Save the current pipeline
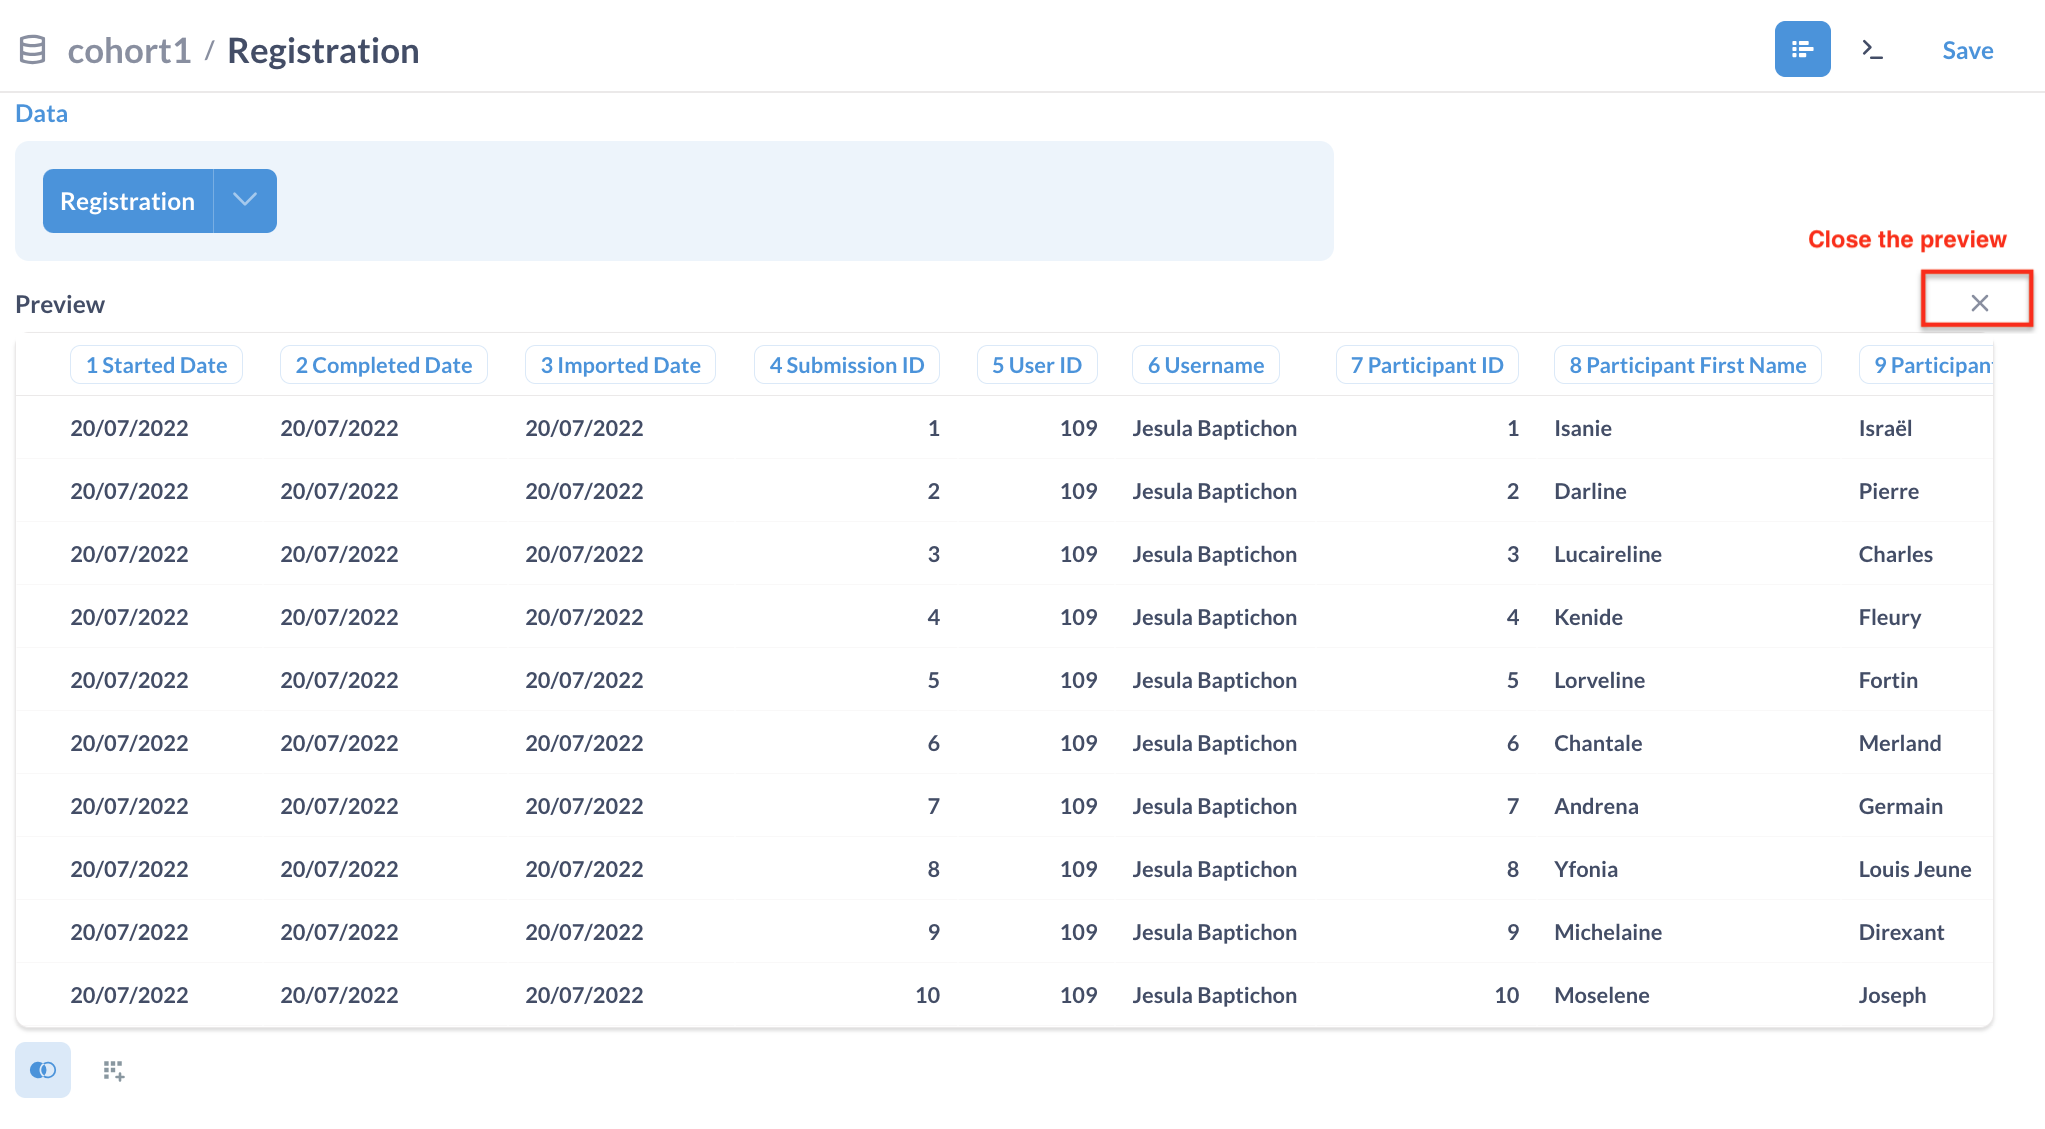Image resolution: width=2045 pixels, height=1129 pixels. pos(1966,50)
